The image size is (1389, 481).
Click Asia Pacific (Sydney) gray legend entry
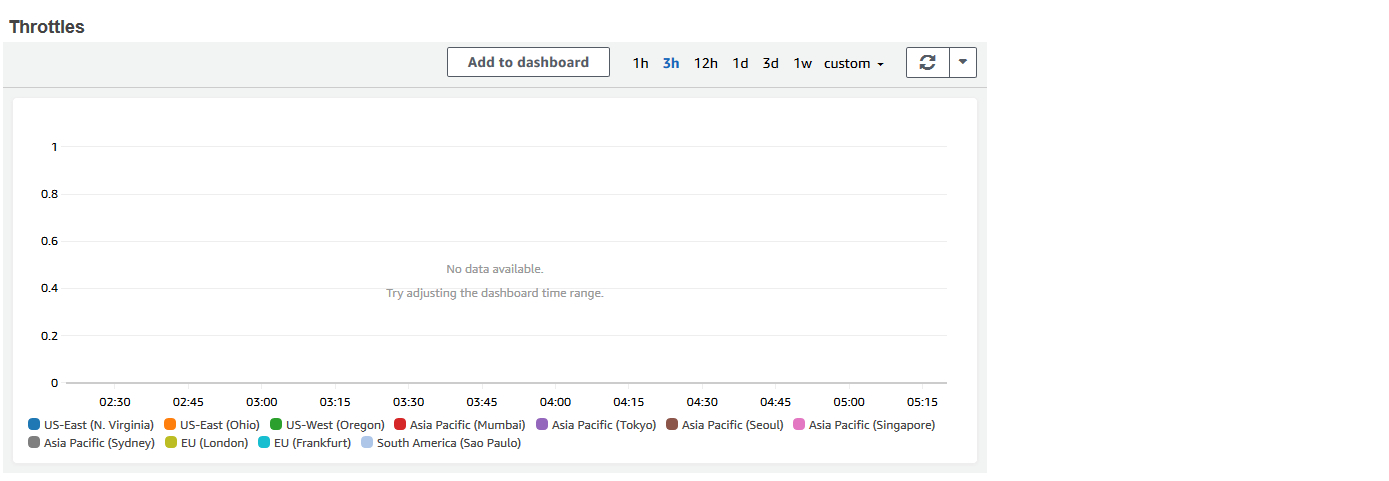click(91, 443)
